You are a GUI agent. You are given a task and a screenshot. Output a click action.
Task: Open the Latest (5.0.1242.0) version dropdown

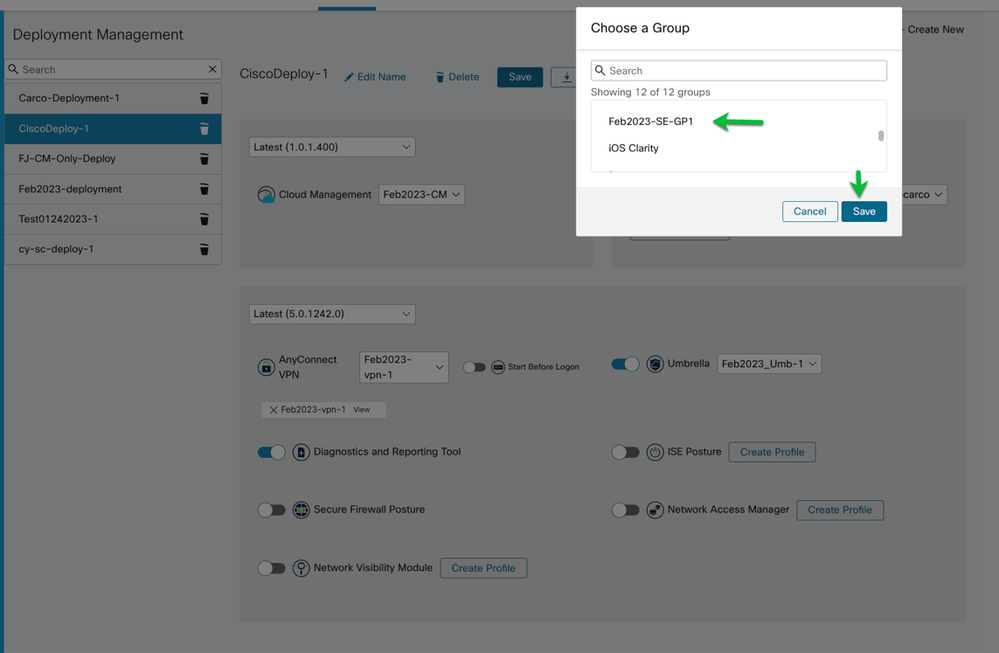click(332, 314)
